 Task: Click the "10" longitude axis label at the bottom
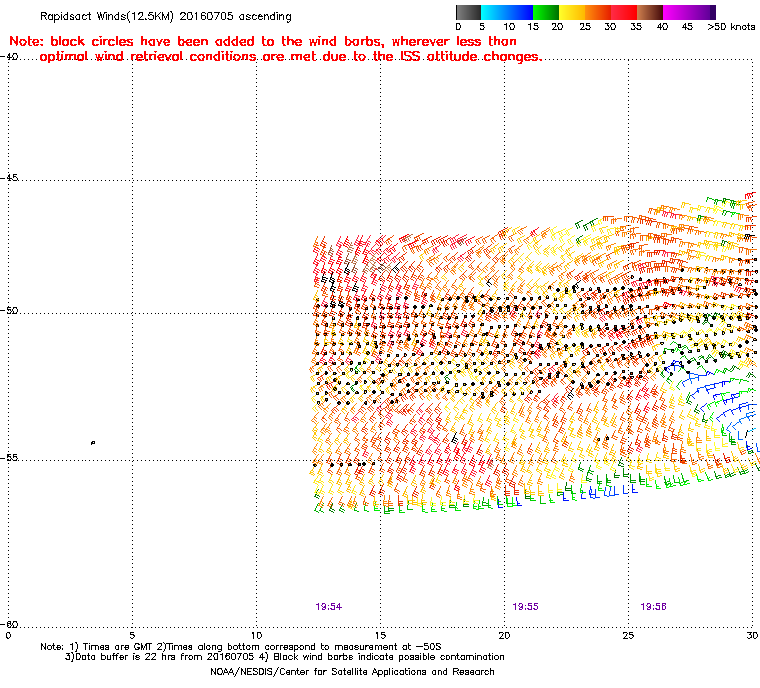(256, 635)
